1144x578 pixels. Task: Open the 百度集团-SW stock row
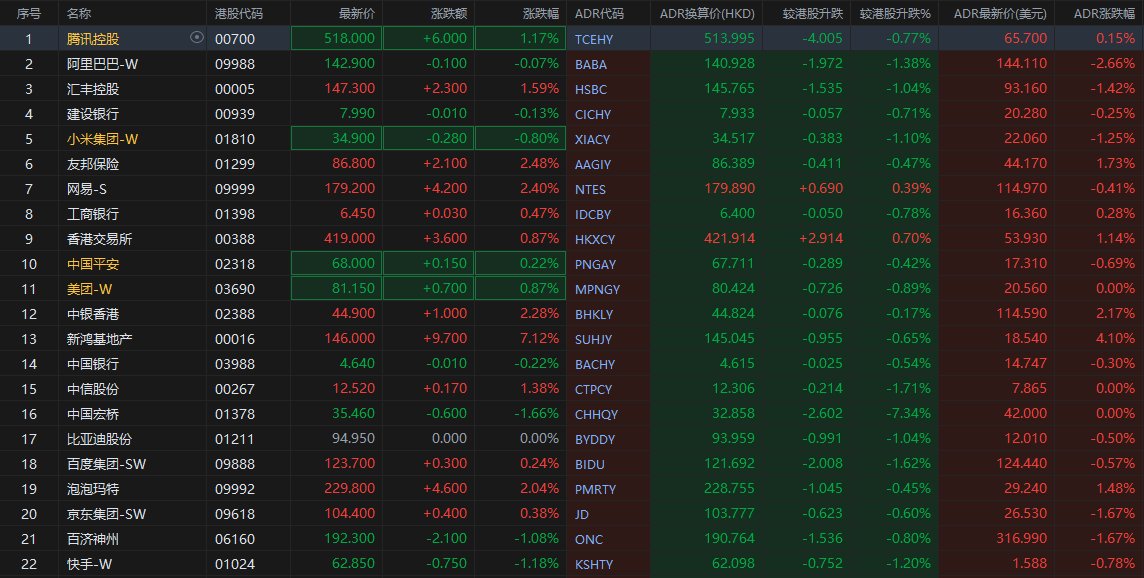coord(572,463)
